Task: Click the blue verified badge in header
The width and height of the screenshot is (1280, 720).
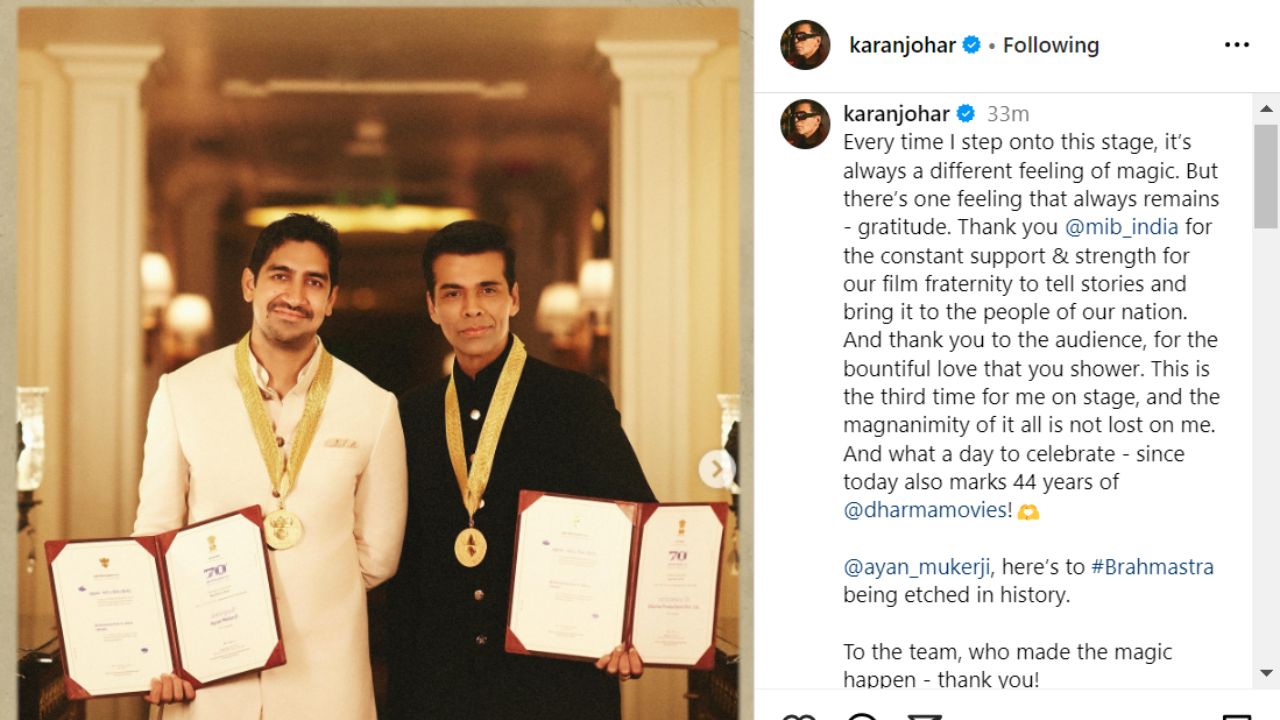Action: pos(971,45)
